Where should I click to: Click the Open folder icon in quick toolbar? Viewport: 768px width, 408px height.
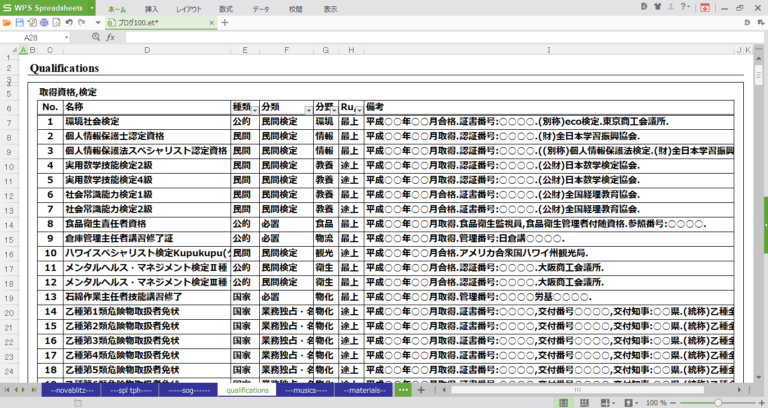point(8,22)
